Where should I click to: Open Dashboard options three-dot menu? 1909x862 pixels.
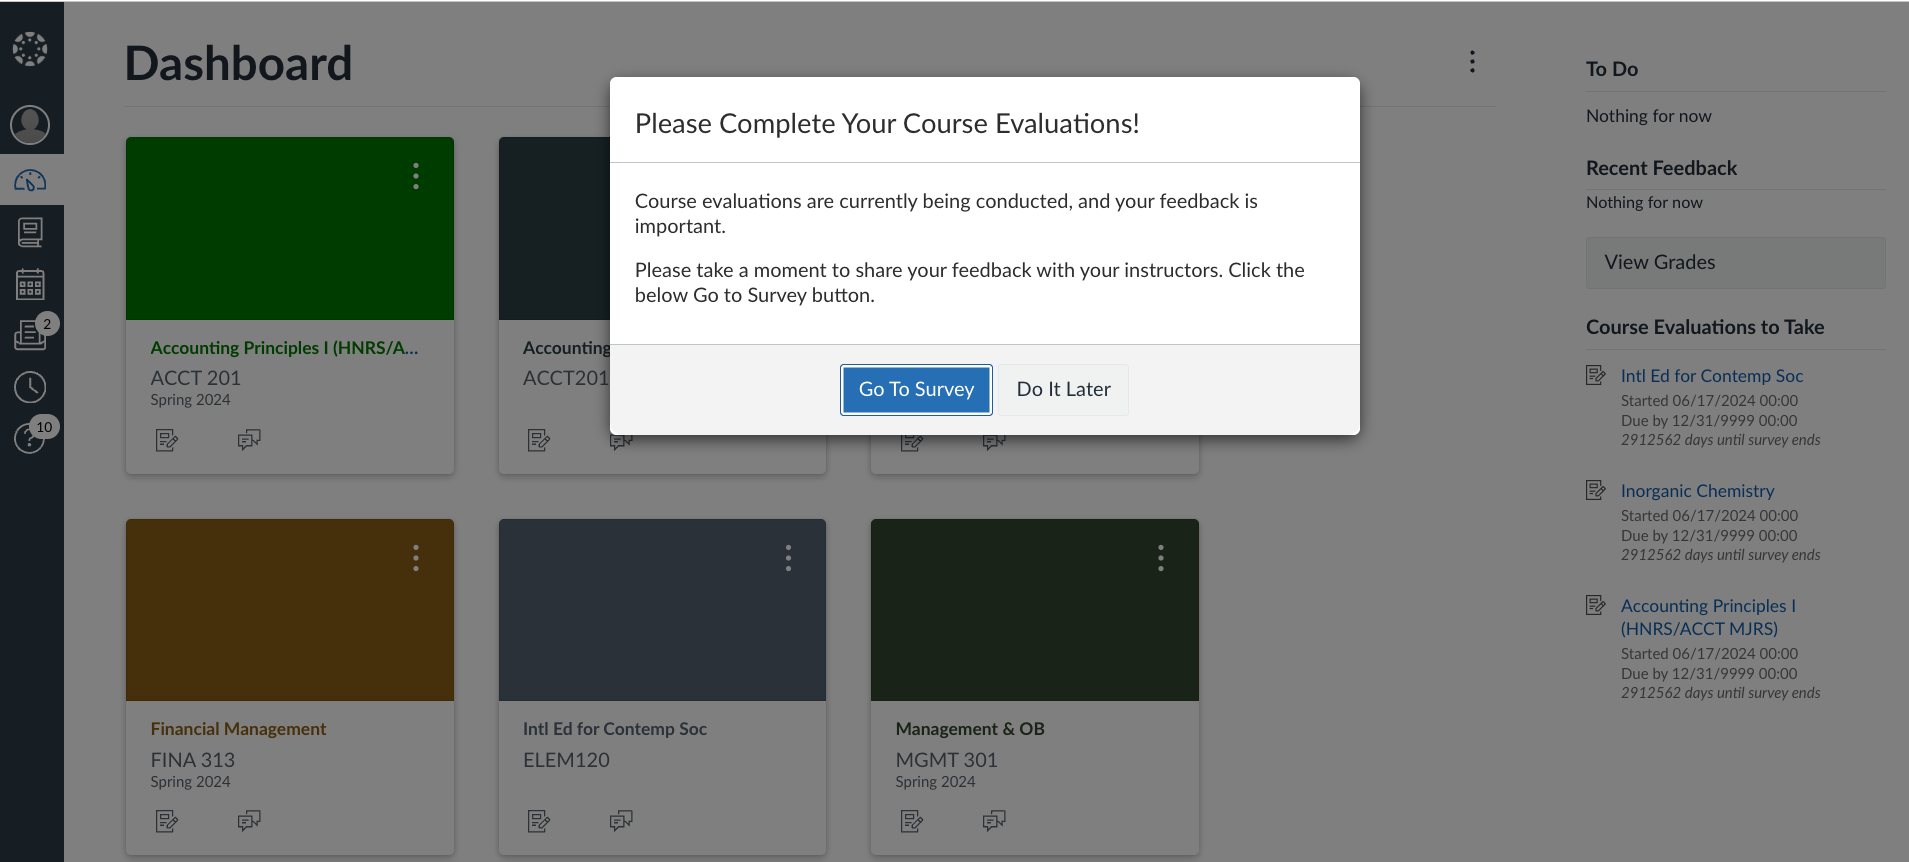coord(1472,62)
